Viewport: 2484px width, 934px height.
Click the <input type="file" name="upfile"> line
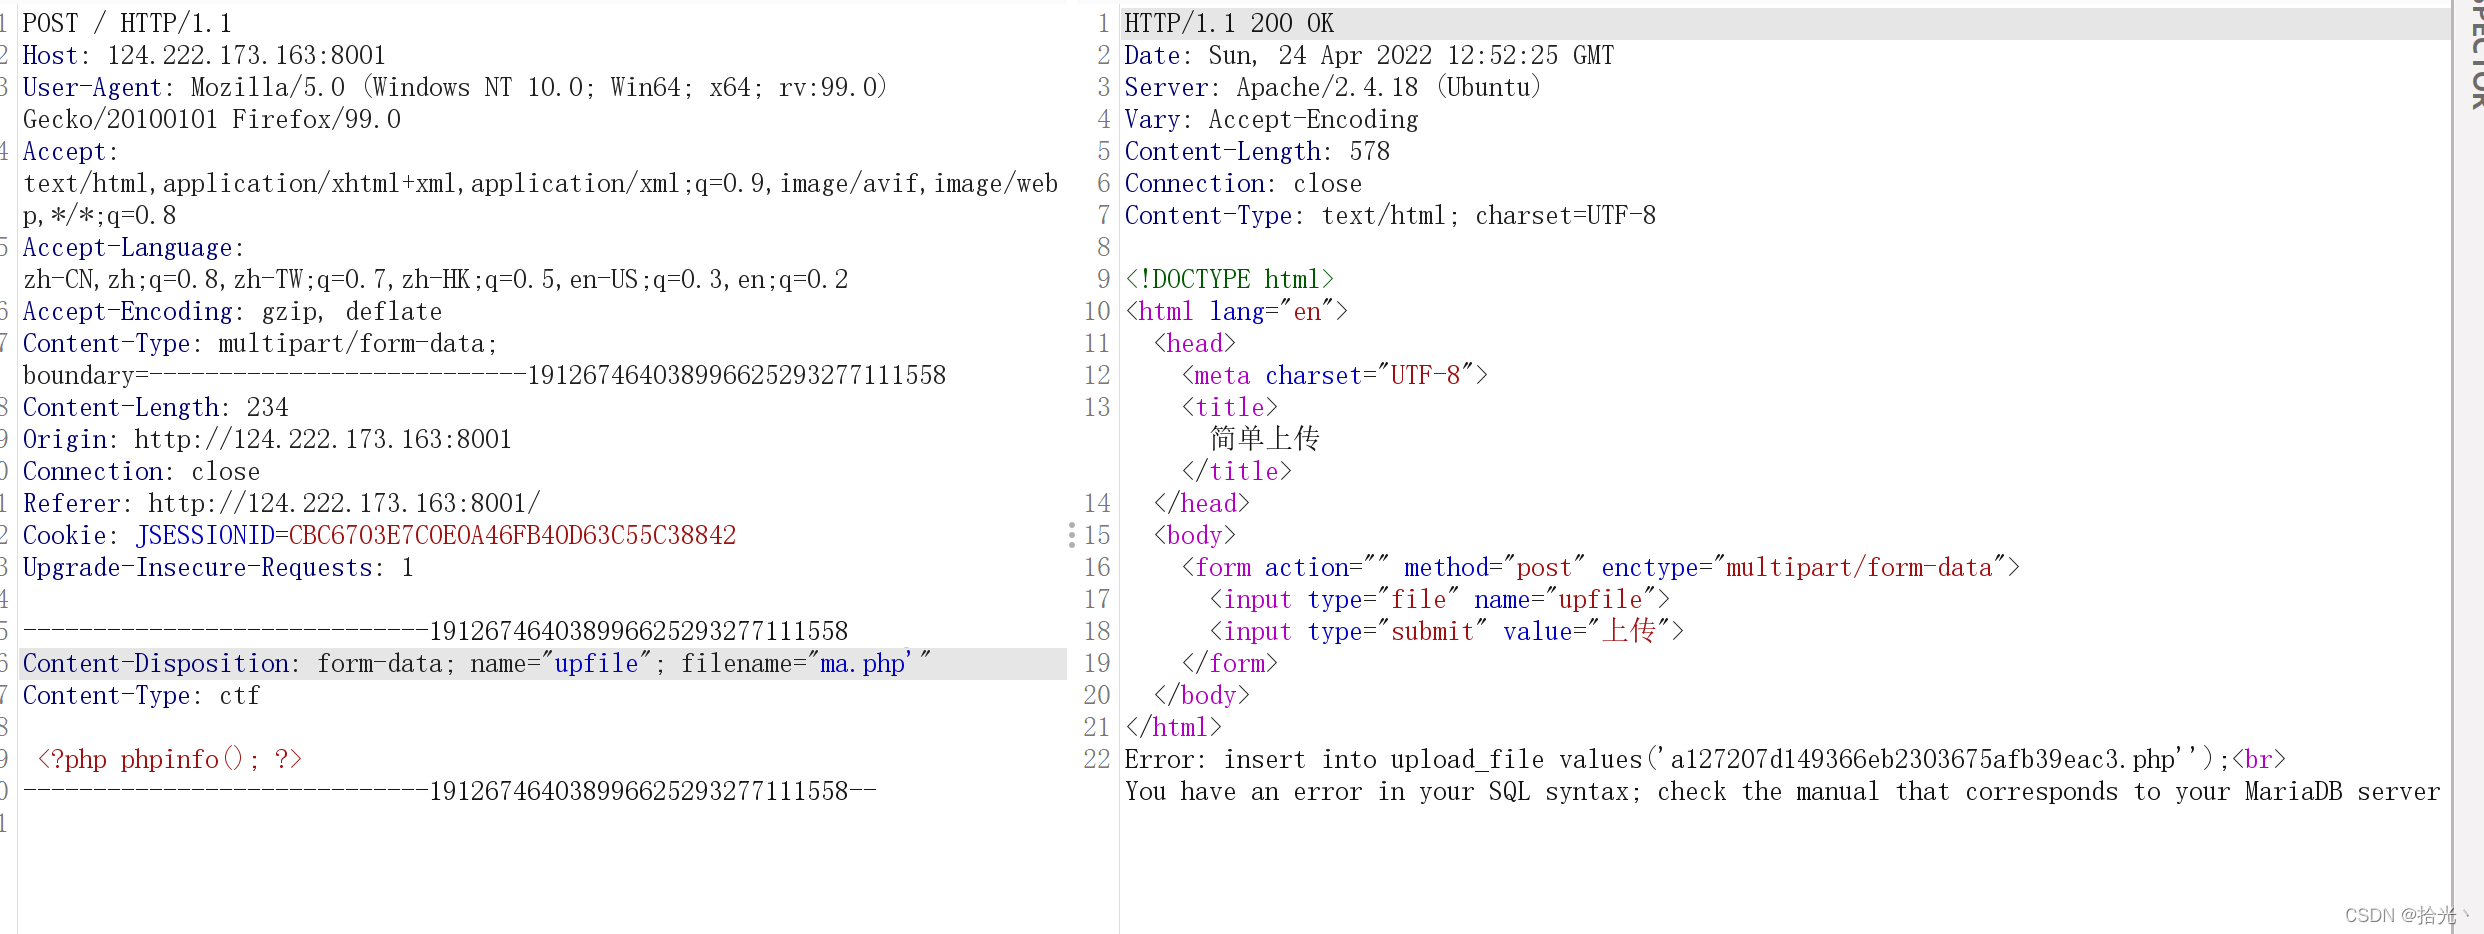[x=1439, y=599]
